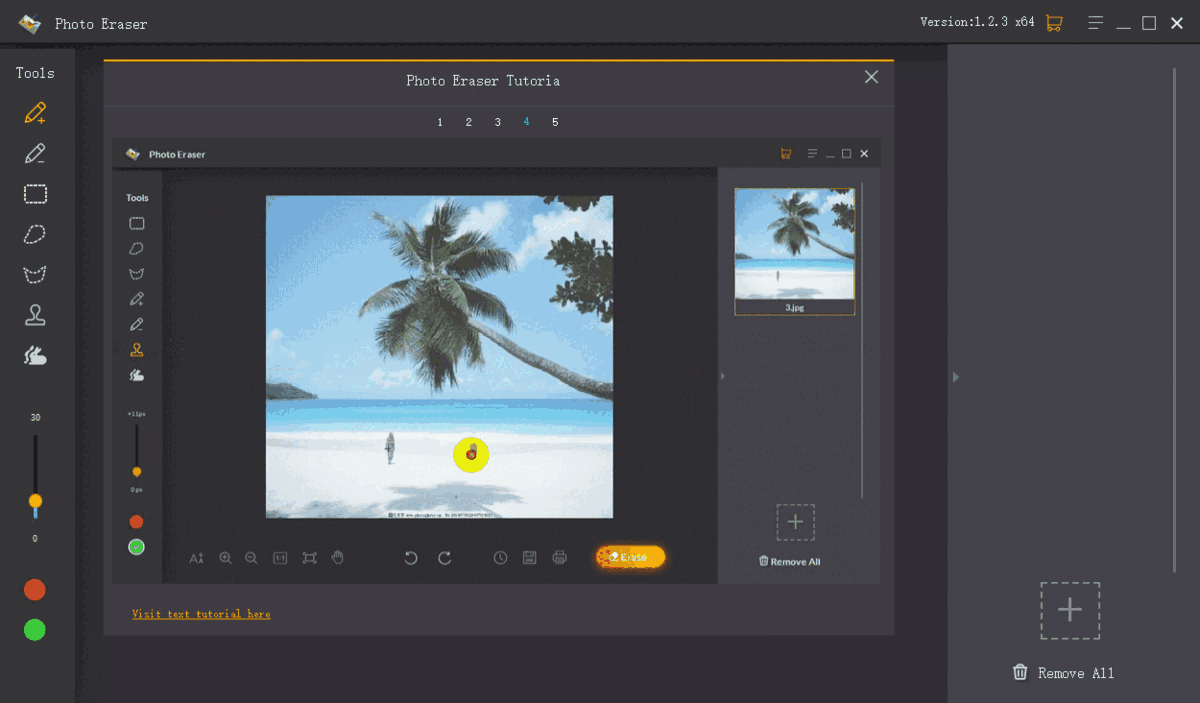Toggle the green marker color option

point(35,630)
